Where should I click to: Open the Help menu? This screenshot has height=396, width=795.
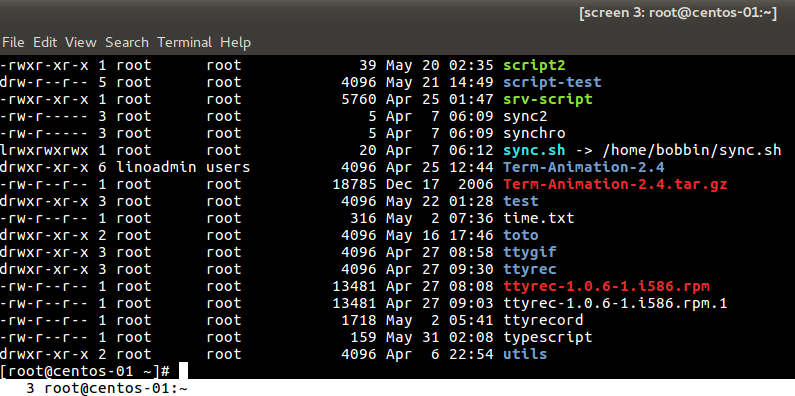point(235,42)
